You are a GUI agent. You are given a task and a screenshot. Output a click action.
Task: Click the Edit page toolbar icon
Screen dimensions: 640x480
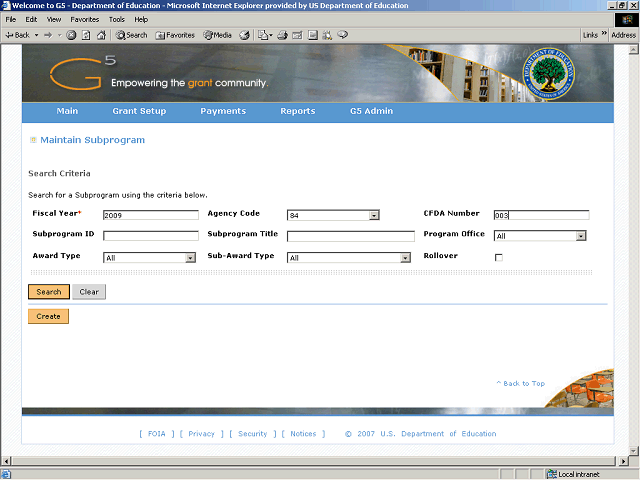pyautogui.click(x=297, y=35)
